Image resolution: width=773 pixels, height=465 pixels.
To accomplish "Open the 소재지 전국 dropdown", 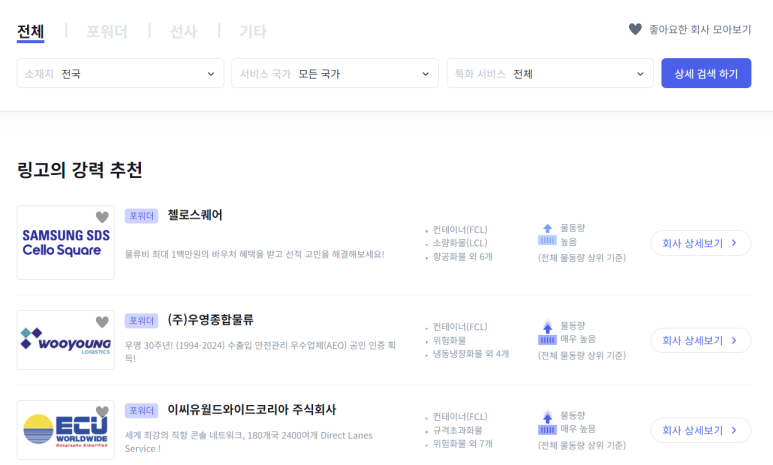I will [120, 73].
